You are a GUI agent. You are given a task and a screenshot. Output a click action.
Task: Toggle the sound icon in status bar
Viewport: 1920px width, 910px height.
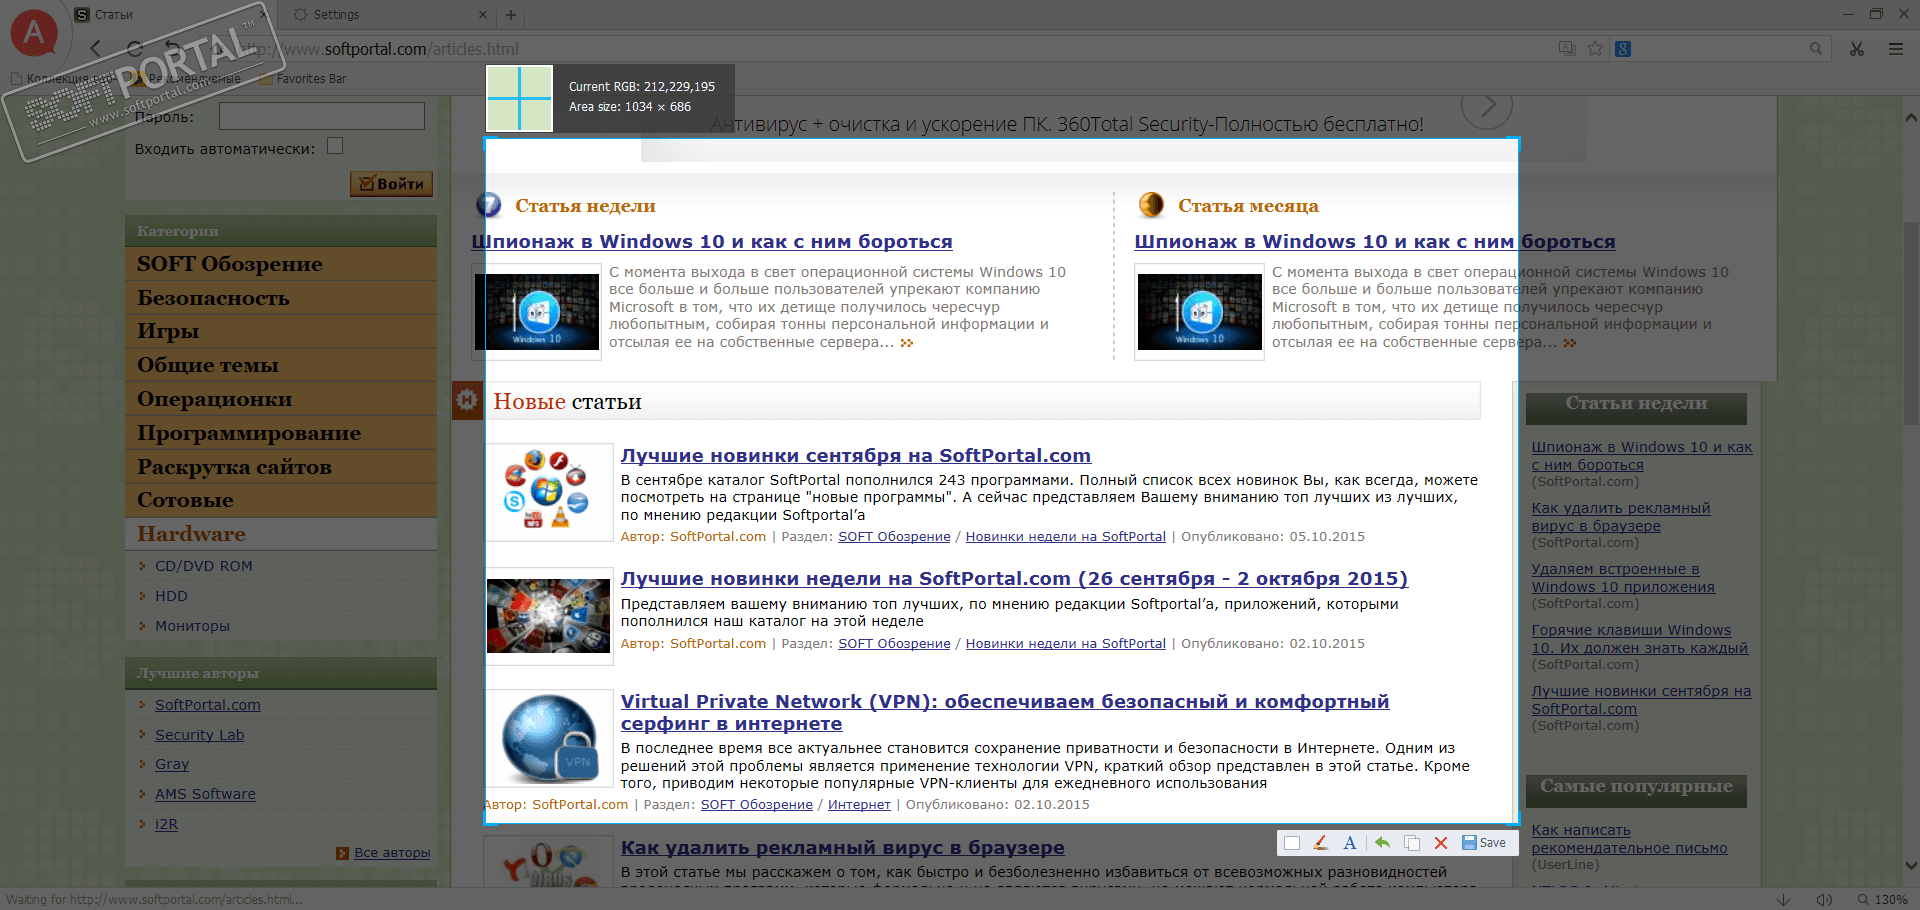click(1824, 899)
